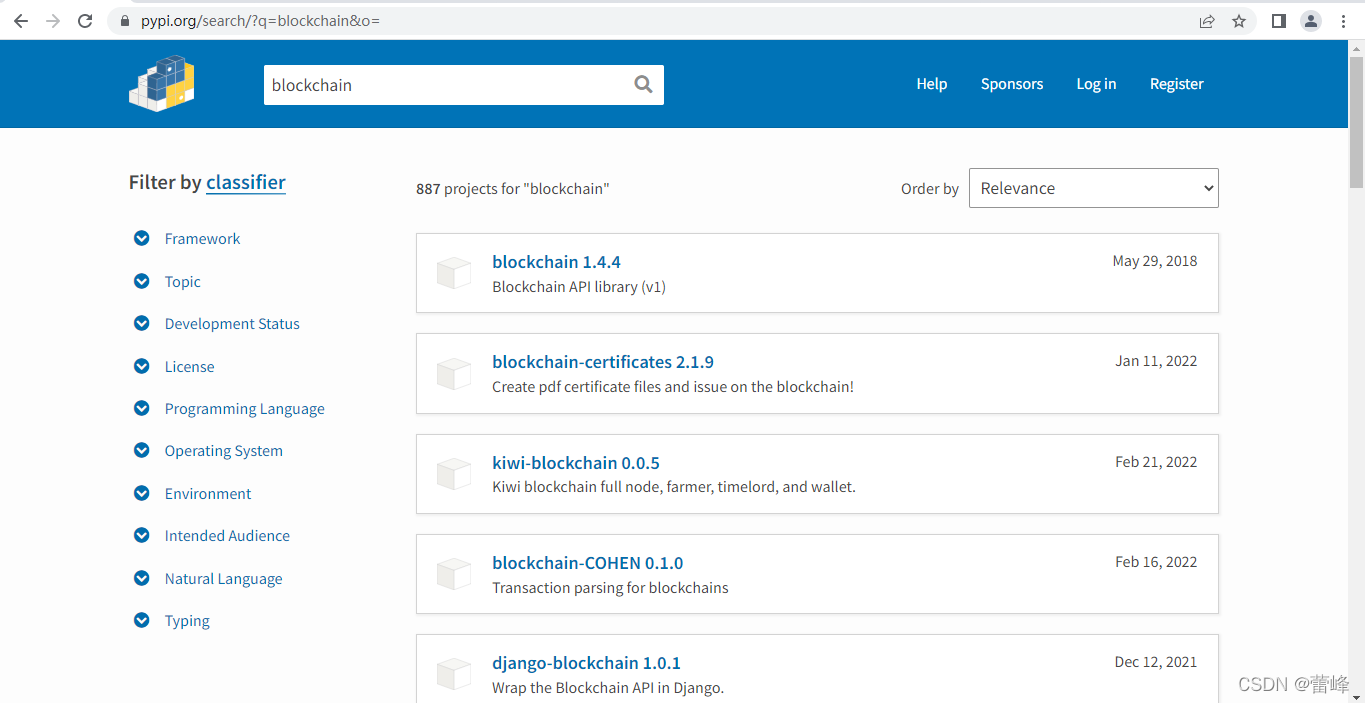Expand the Topic filter chevron
The width and height of the screenshot is (1365, 703).
click(142, 281)
